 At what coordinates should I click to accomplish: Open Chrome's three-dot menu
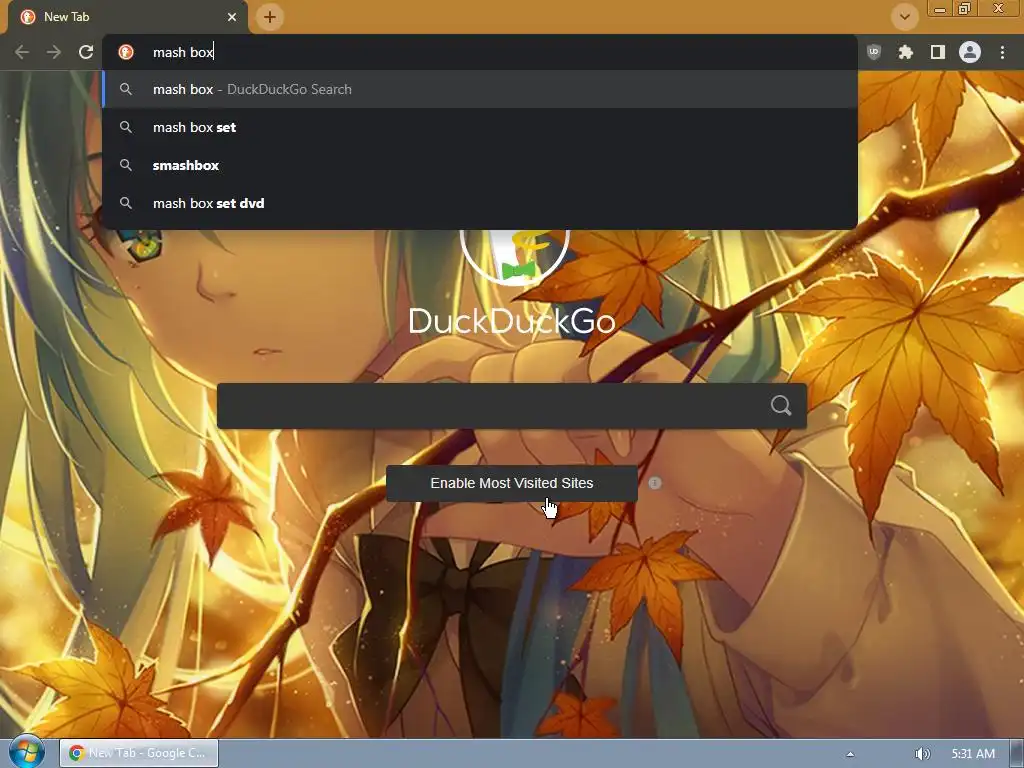point(1002,52)
